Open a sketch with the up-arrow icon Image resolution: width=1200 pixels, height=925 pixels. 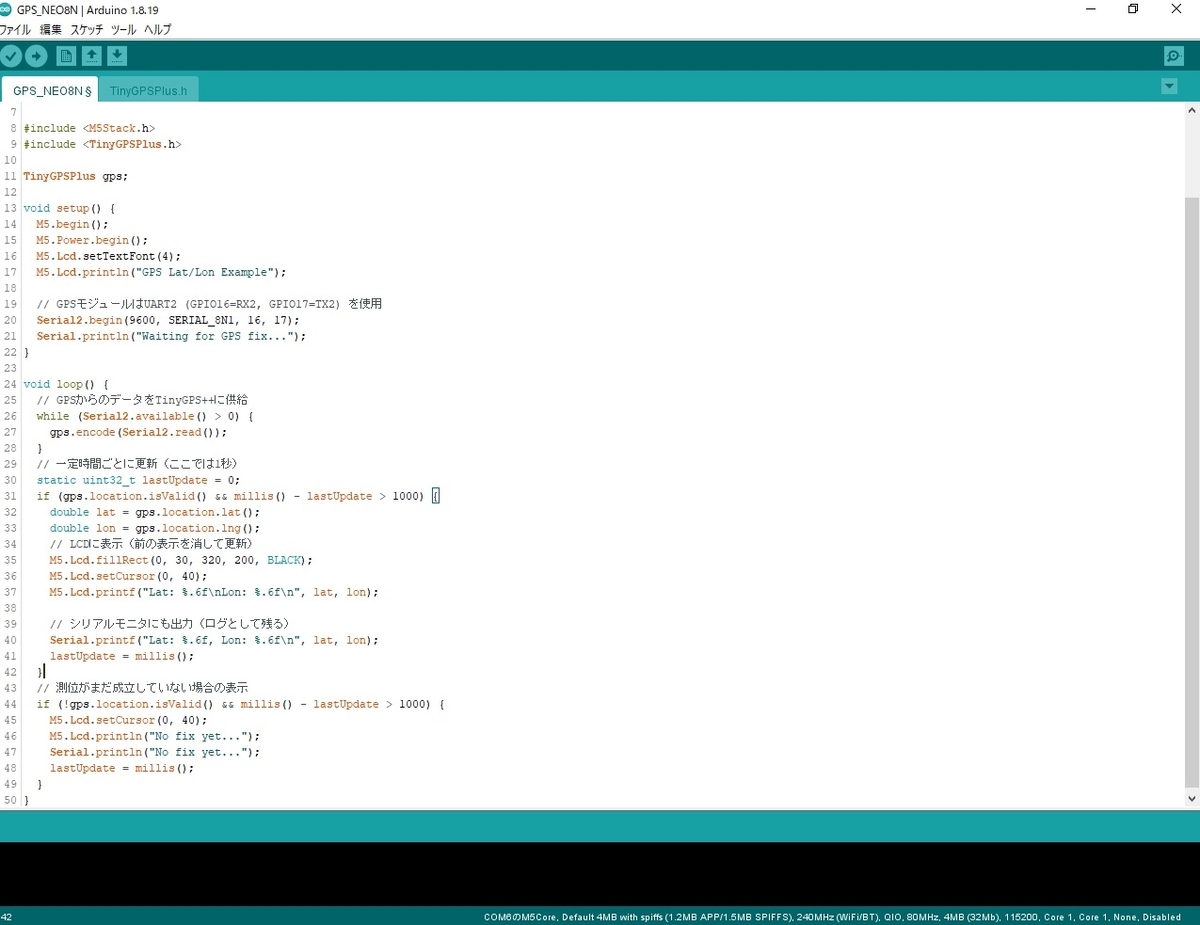tap(91, 56)
